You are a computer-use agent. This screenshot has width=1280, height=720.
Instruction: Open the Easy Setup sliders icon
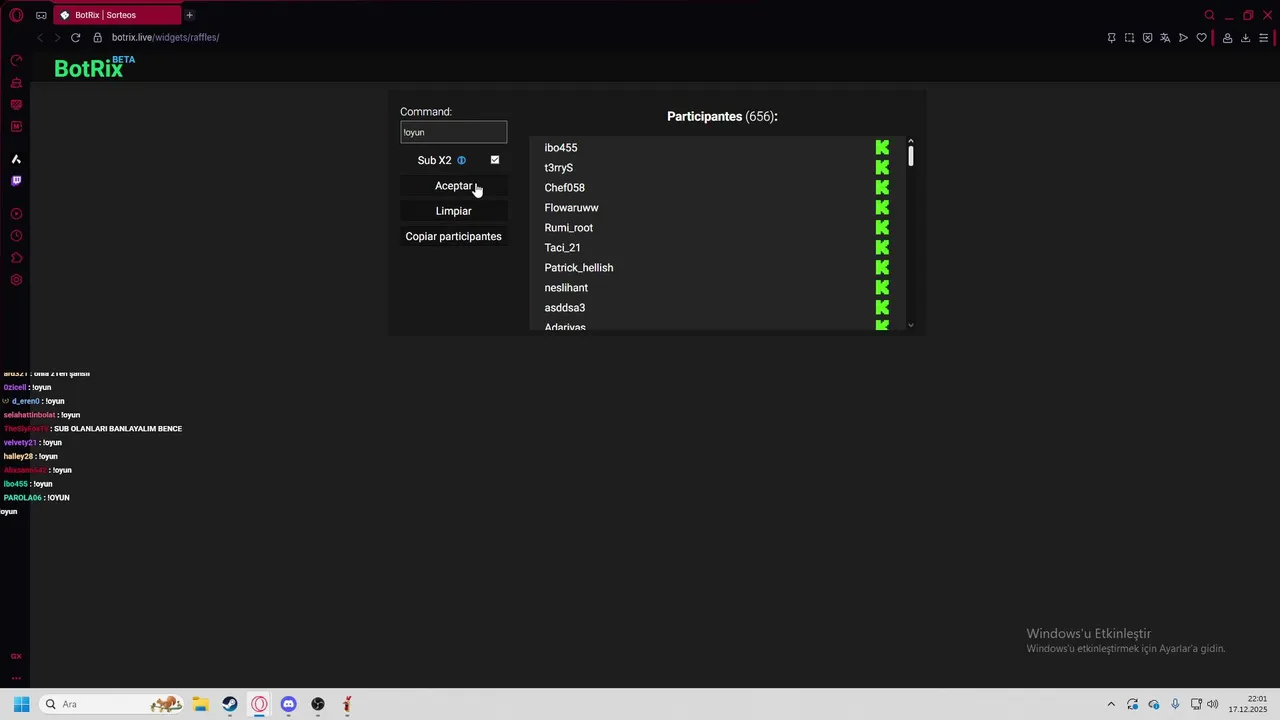tap(1264, 38)
